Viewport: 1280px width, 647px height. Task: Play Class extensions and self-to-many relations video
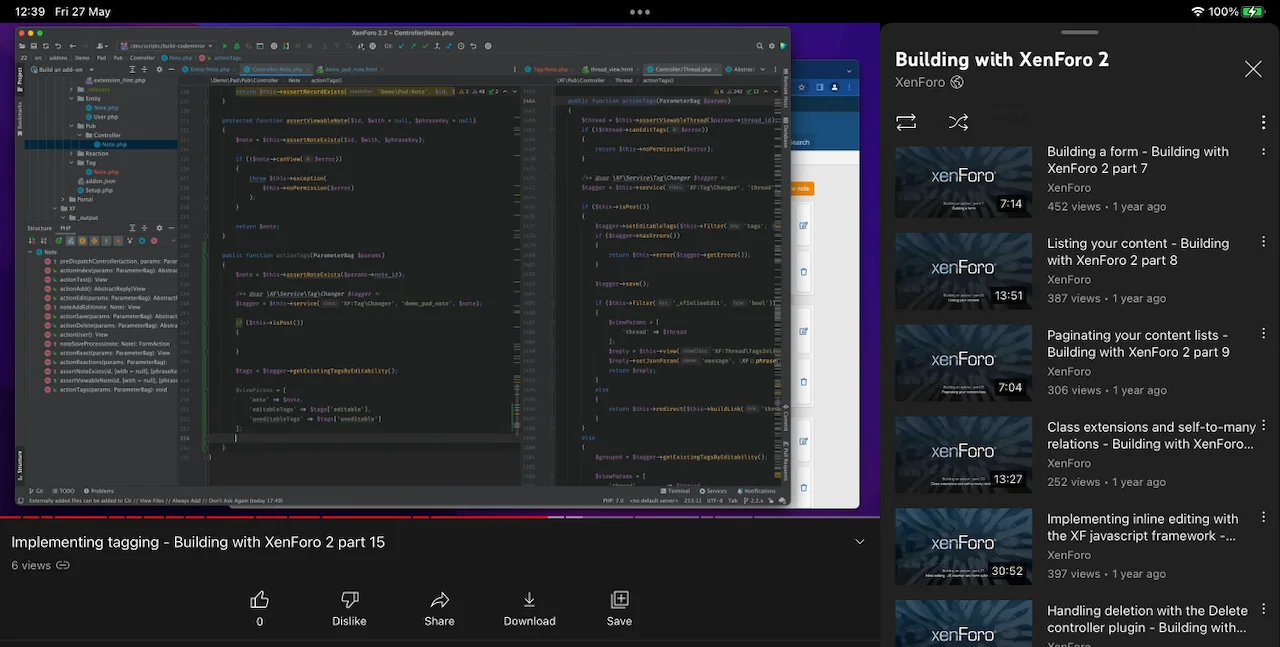click(963, 455)
